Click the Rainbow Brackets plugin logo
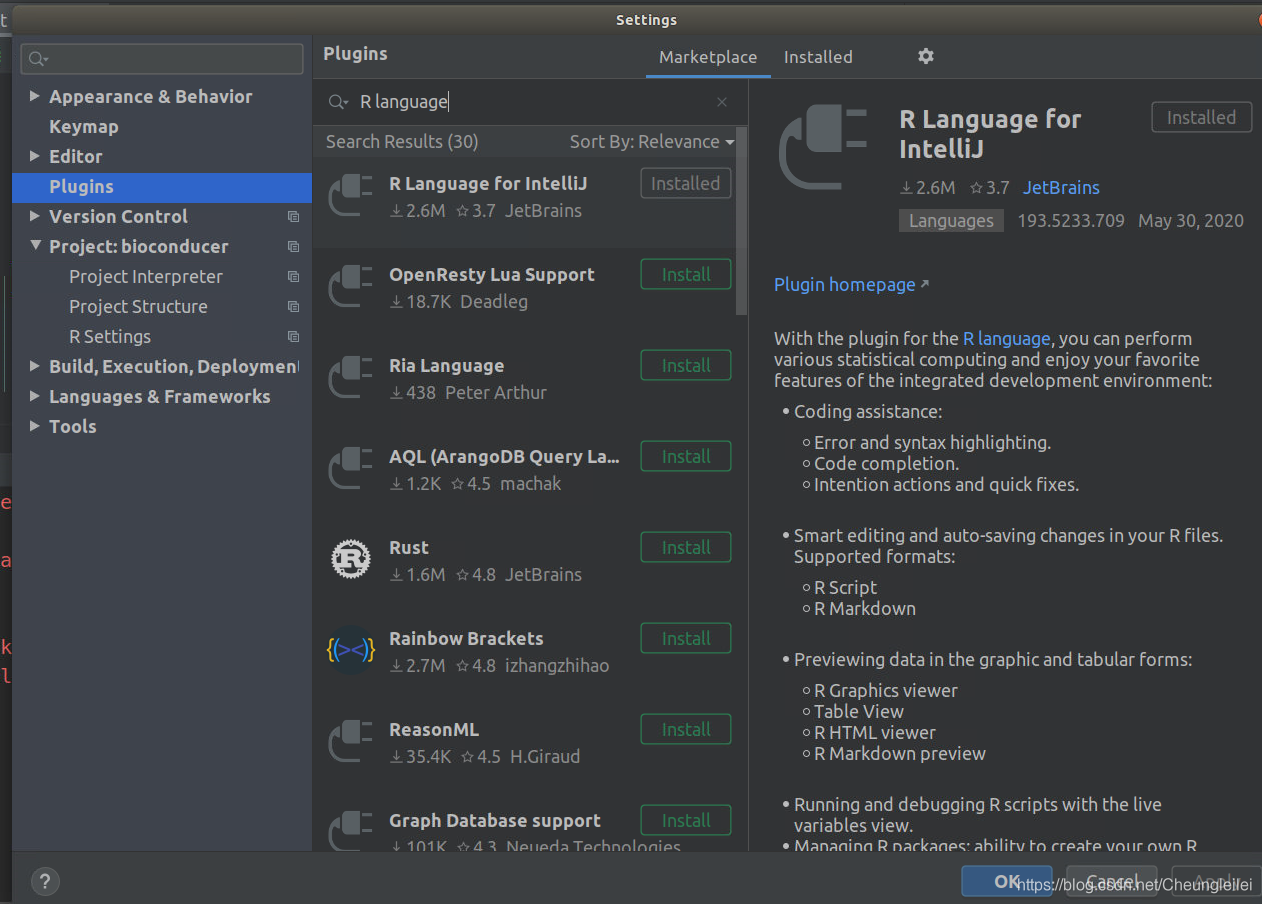Viewport: 1262px width, 904px height. (351, 650)
